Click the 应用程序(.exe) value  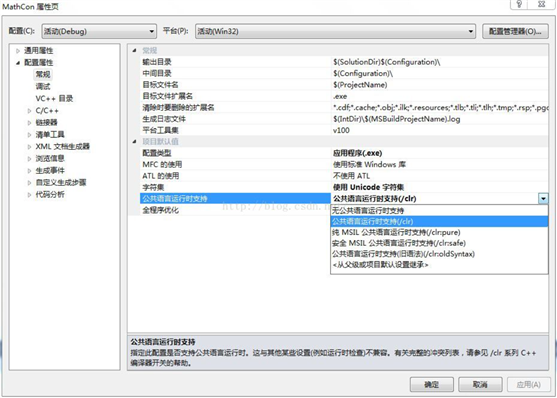tap(439, 153)
